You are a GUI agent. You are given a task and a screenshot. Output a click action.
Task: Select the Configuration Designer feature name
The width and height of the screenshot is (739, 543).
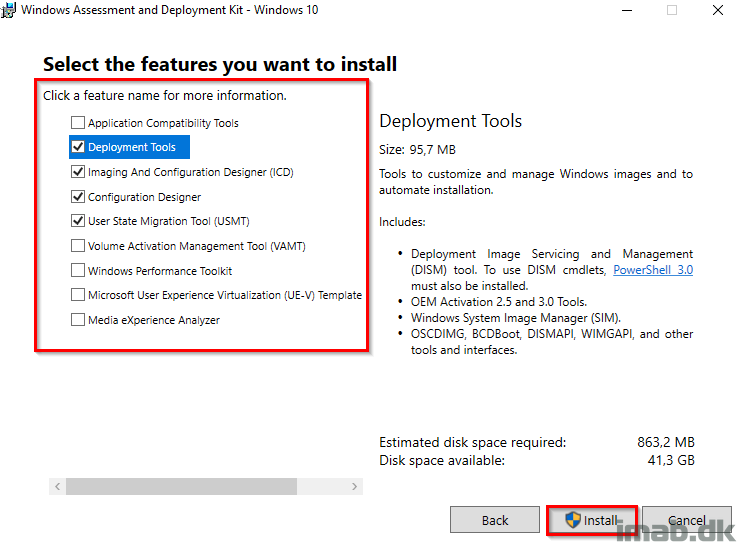pyautogui.click(x=144, y=197)
